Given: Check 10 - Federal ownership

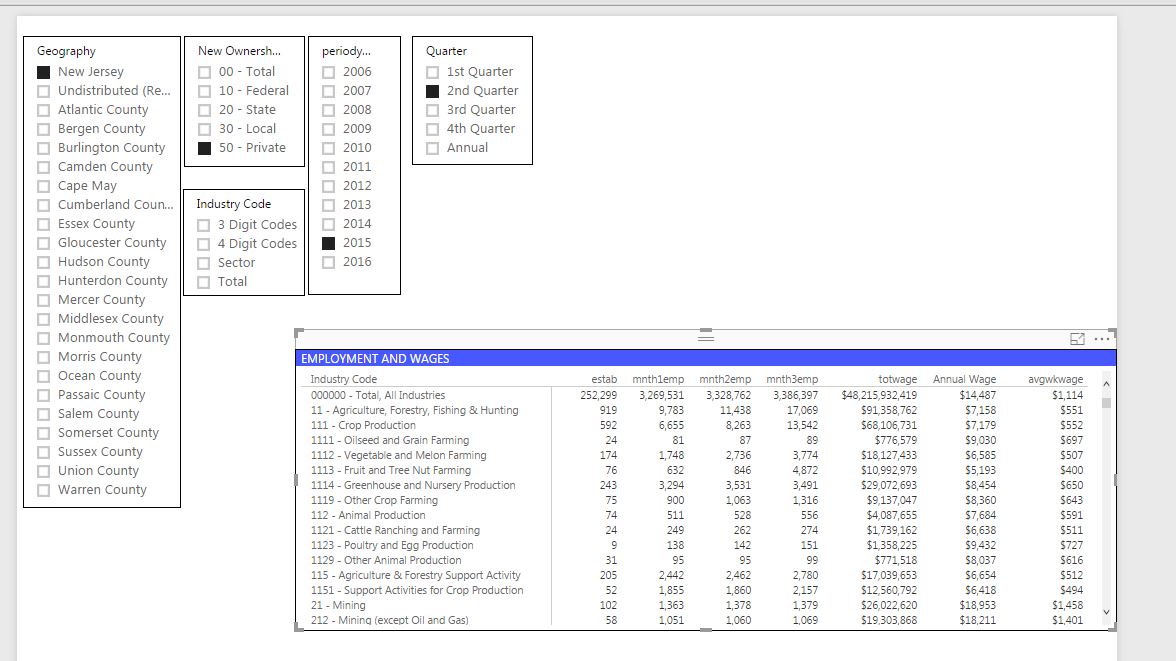Looking at the screenshot, I should click(x=204, y=91).
